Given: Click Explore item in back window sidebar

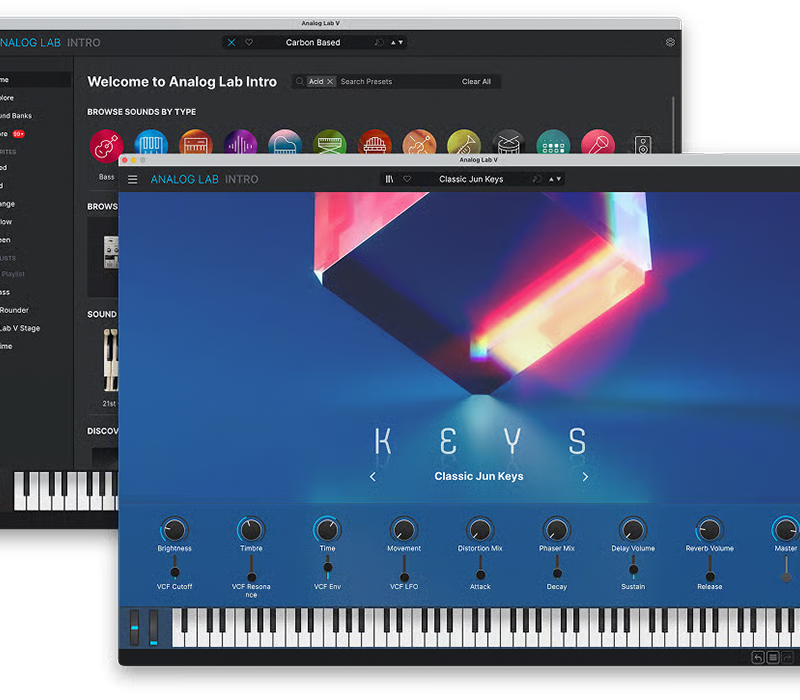Looking at the screenshot, I should click(x=7, y=98).
